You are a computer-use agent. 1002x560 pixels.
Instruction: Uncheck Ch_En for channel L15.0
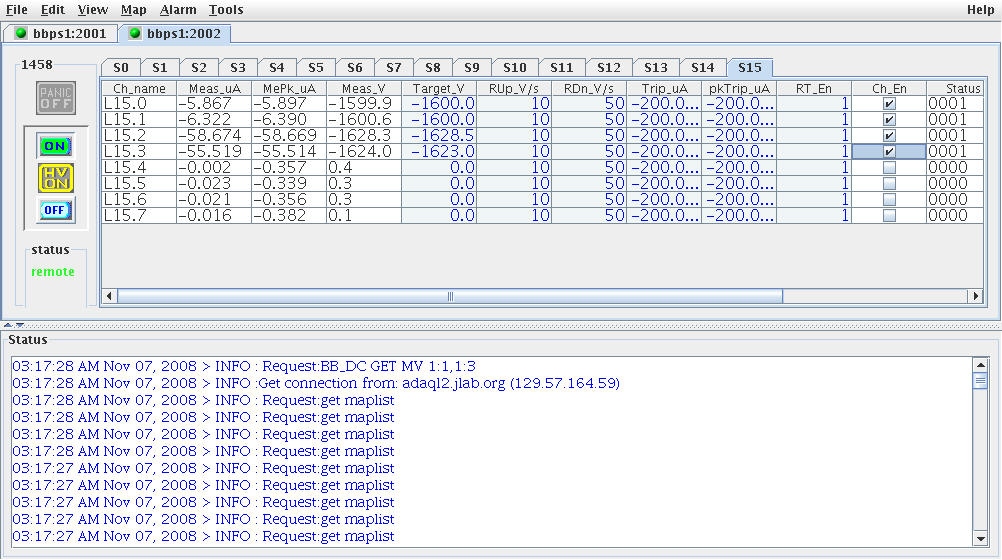point(889,104)
